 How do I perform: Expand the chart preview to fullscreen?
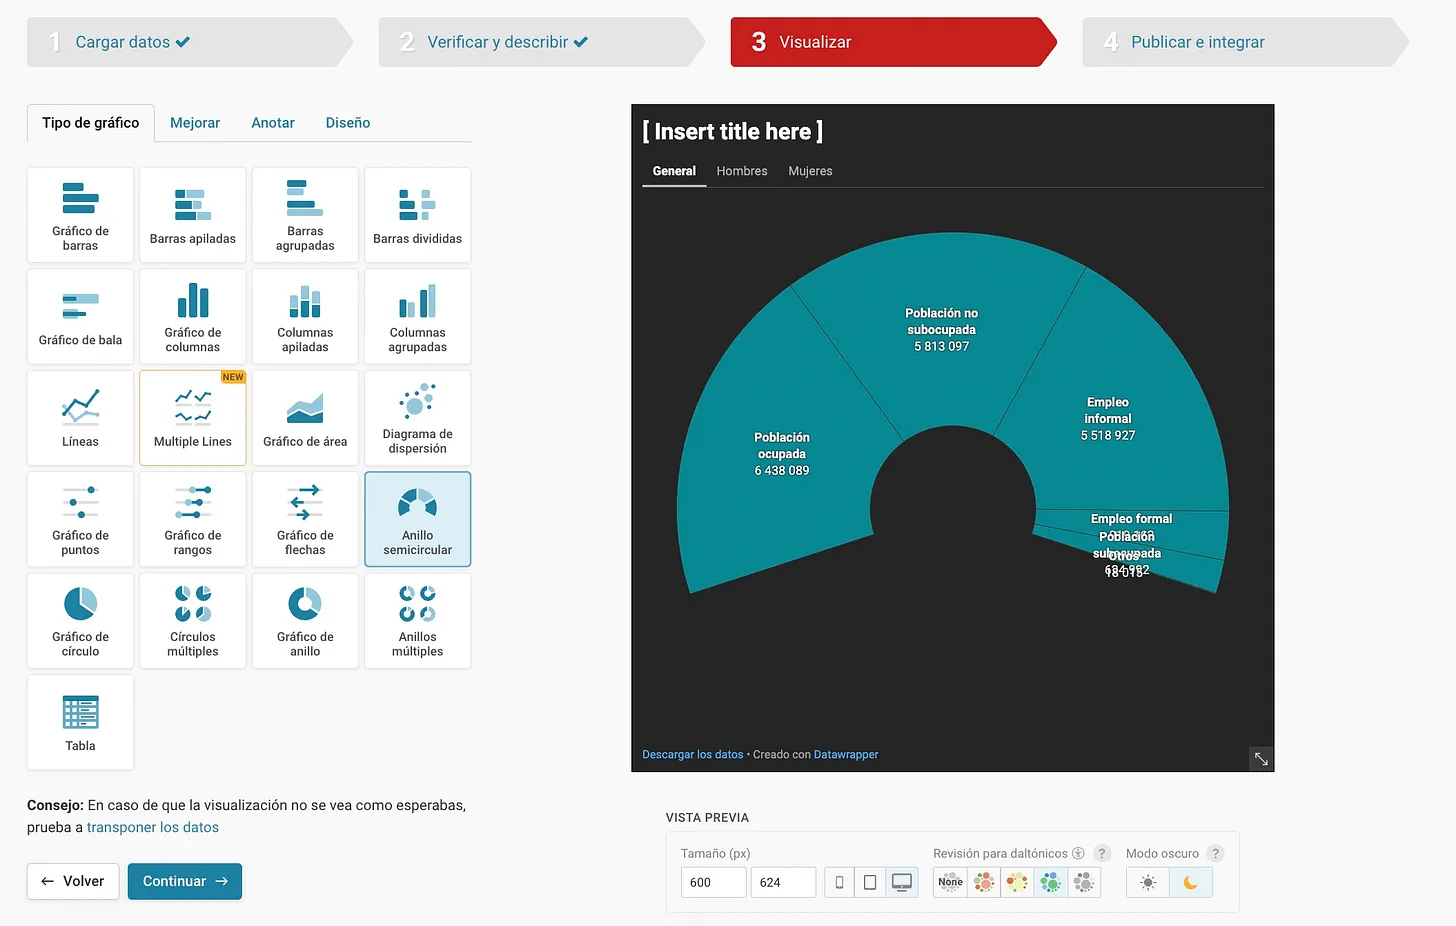1260,758
